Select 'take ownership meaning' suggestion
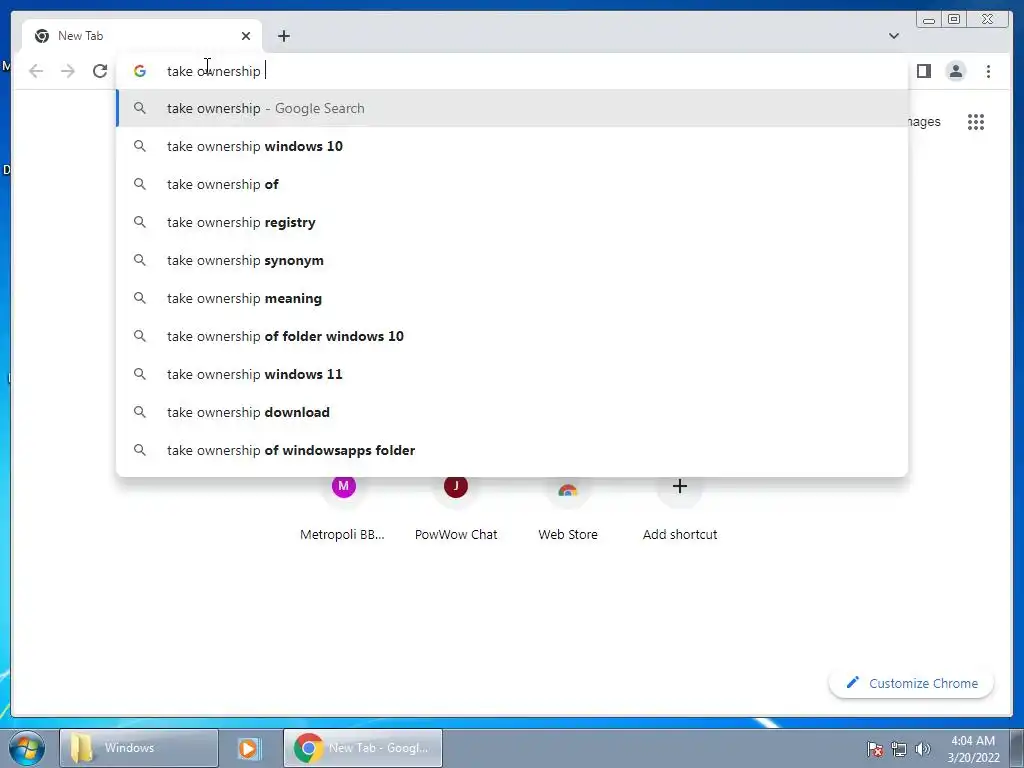The width and height of the screenshot is (1024, 768). (512, 298)
